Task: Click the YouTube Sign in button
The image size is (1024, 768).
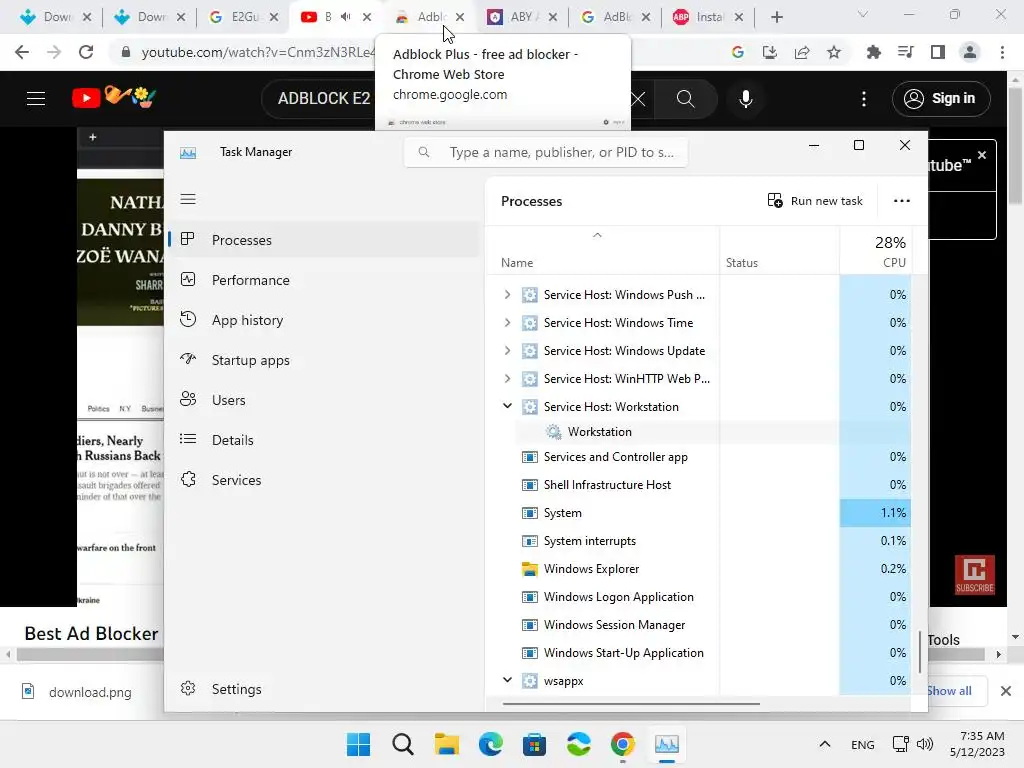Action: coord(941,99)
